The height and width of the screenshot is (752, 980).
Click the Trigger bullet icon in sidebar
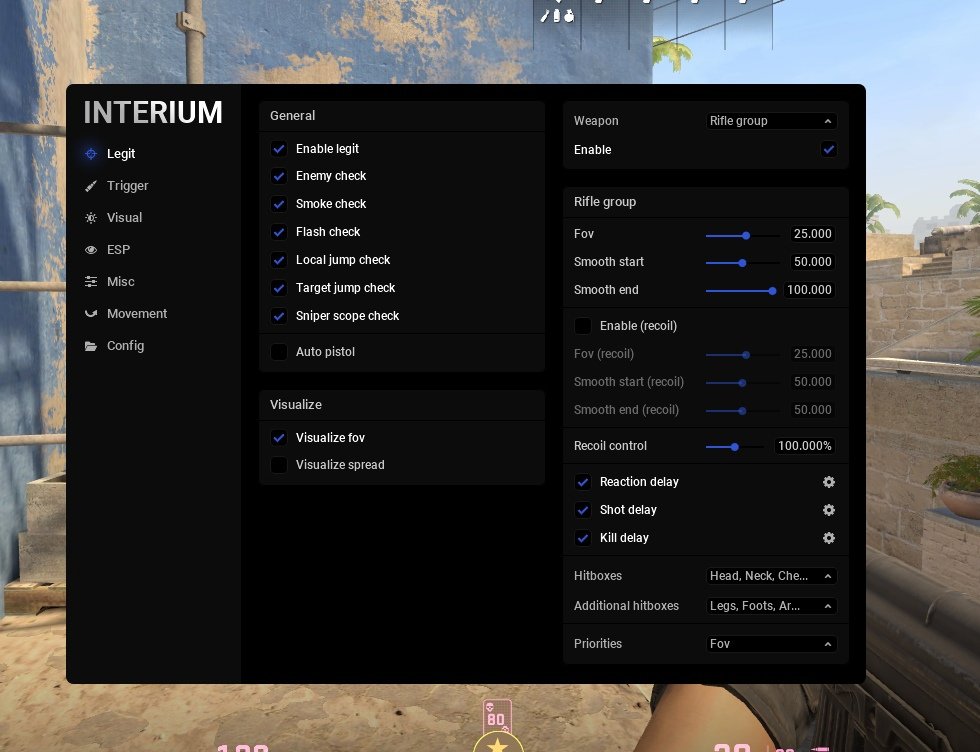91,186
